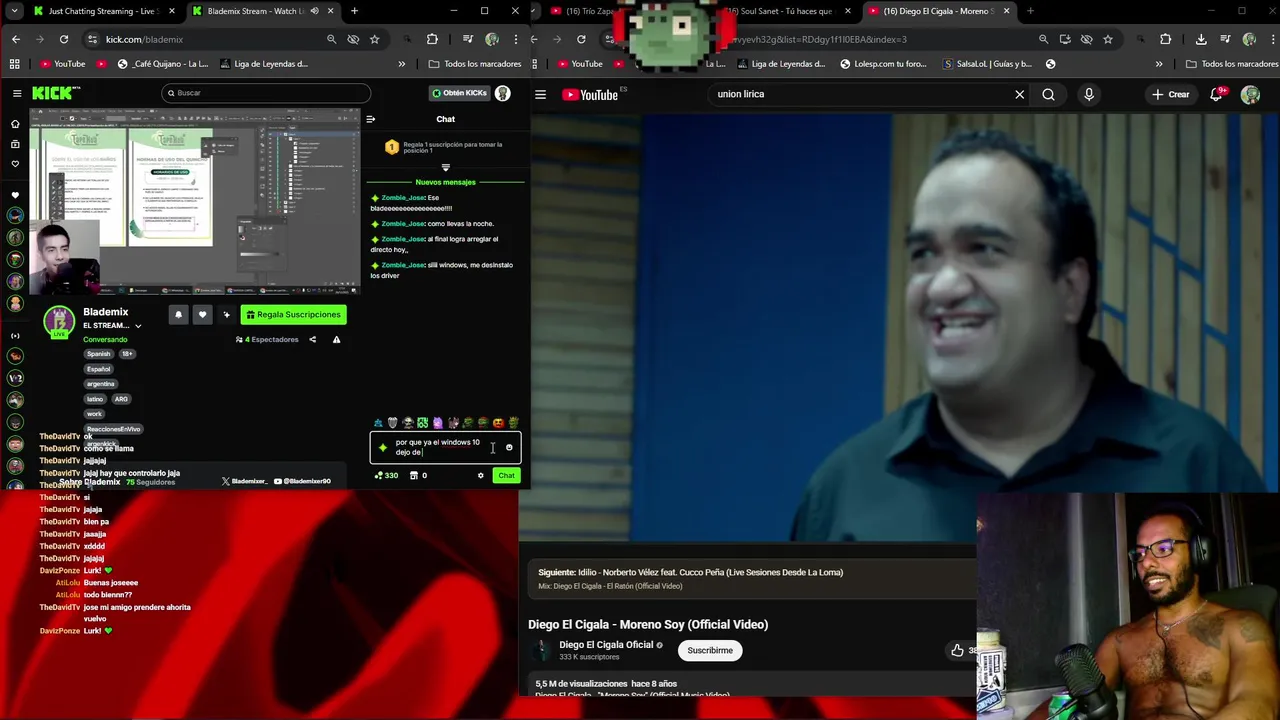The image size is (1280, 720).
Task: Open downloads icon in YouTube window
Action: point(1201,39)
